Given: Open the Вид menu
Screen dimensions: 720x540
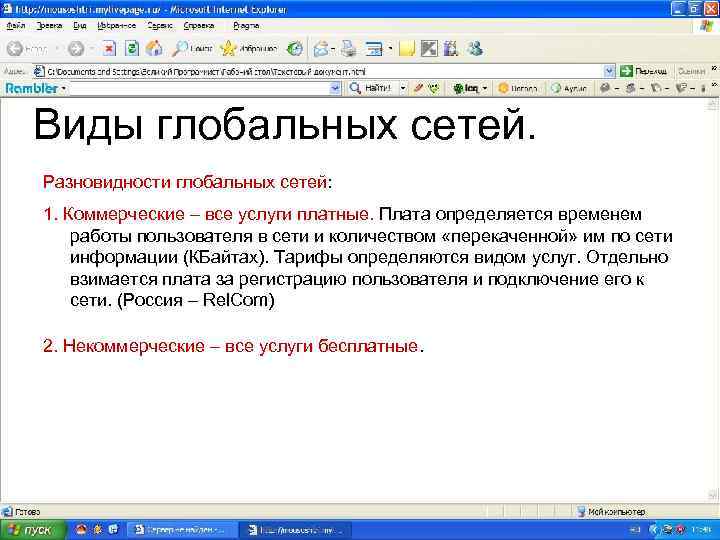Looking at the screenshot, I should click(x=80, y=26).
